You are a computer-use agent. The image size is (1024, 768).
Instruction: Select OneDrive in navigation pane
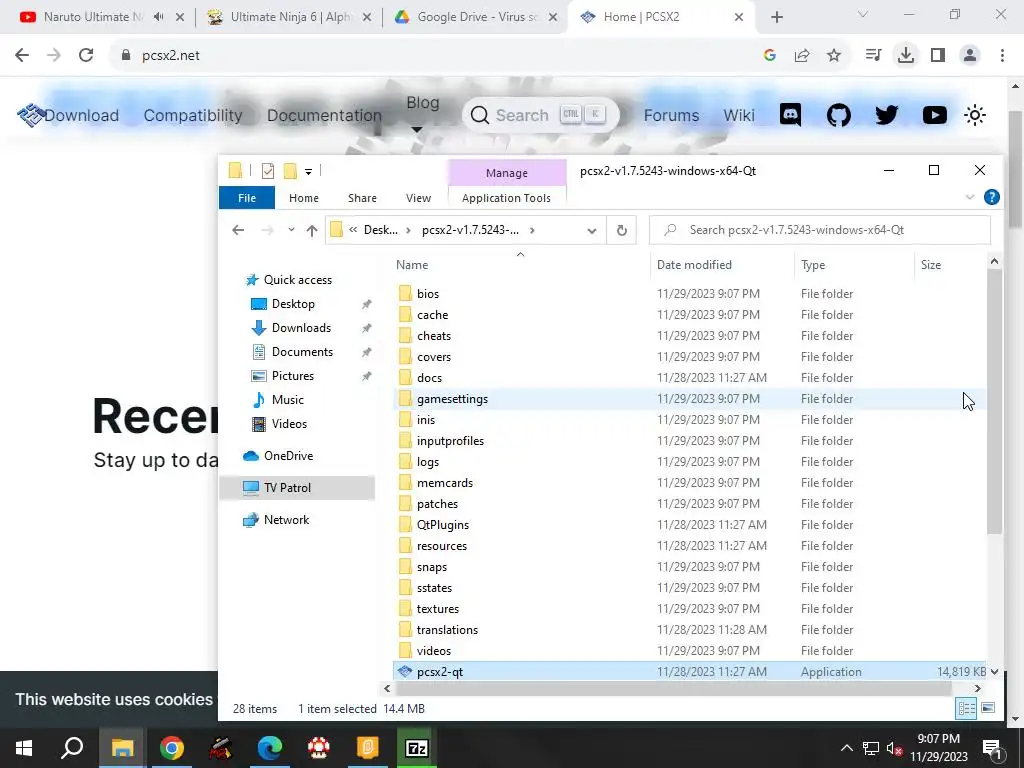coord(288,456)
